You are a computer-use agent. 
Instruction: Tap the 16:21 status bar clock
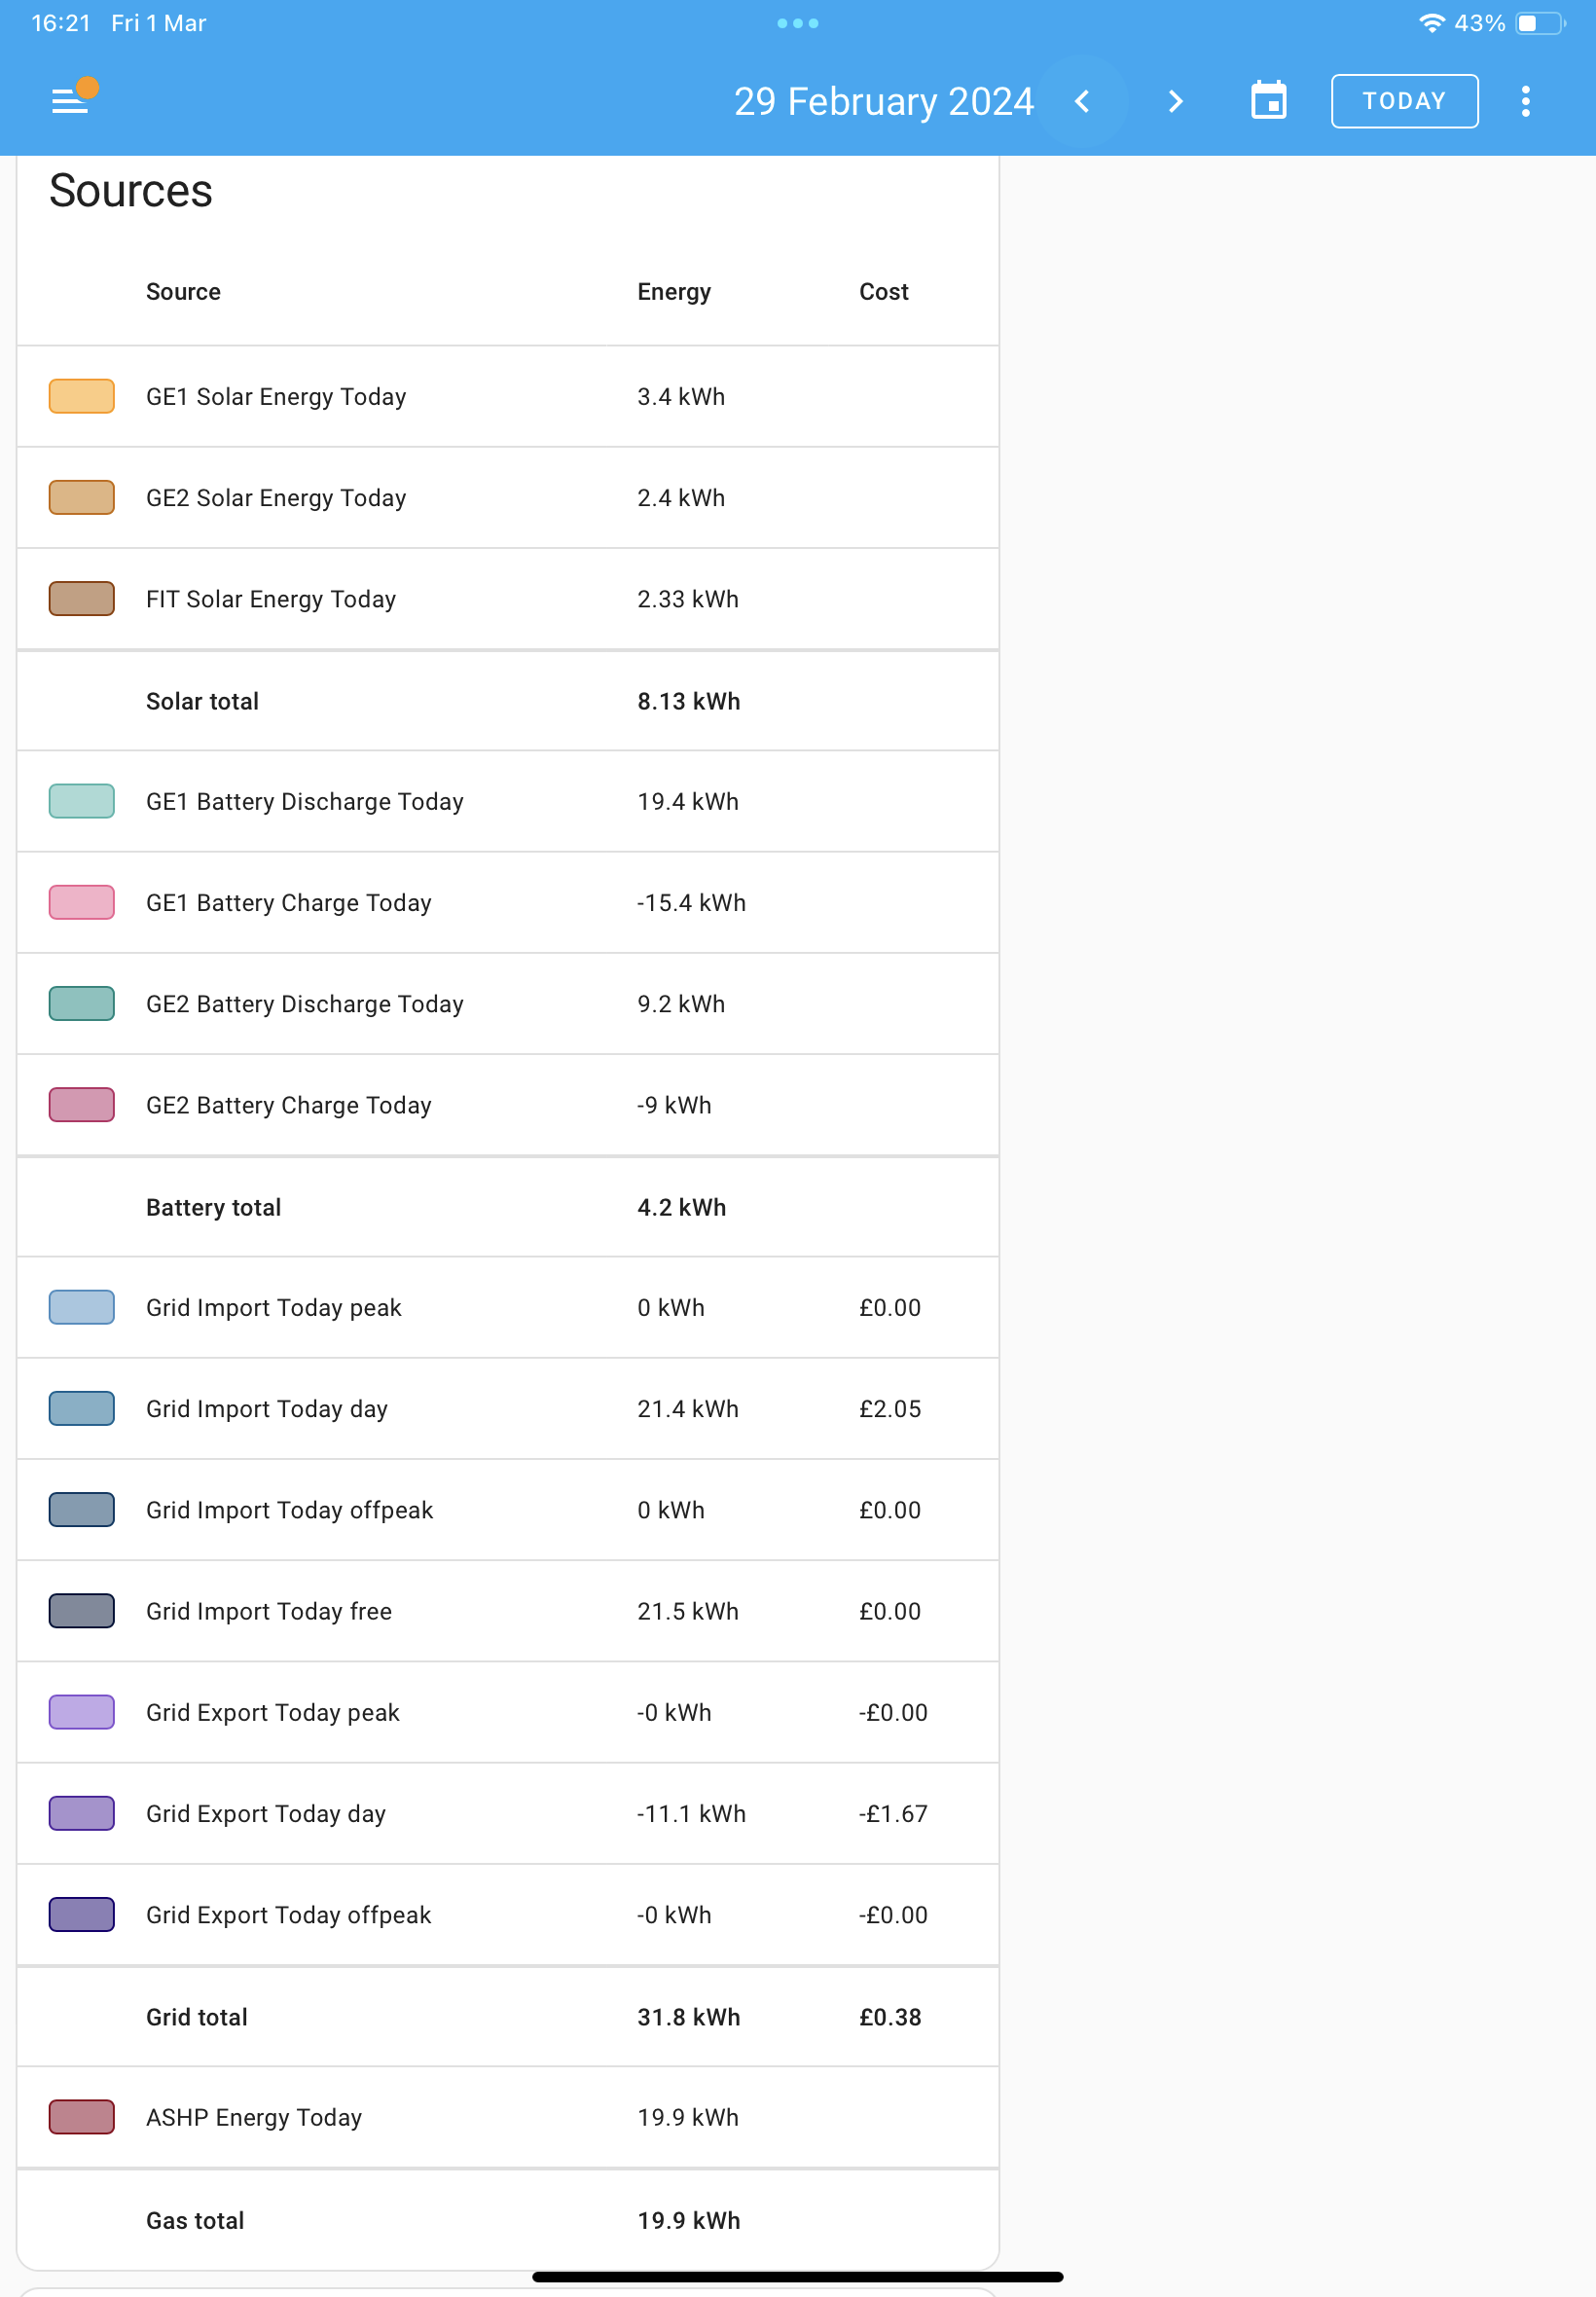pyautogui.click(x=61, y=23)
